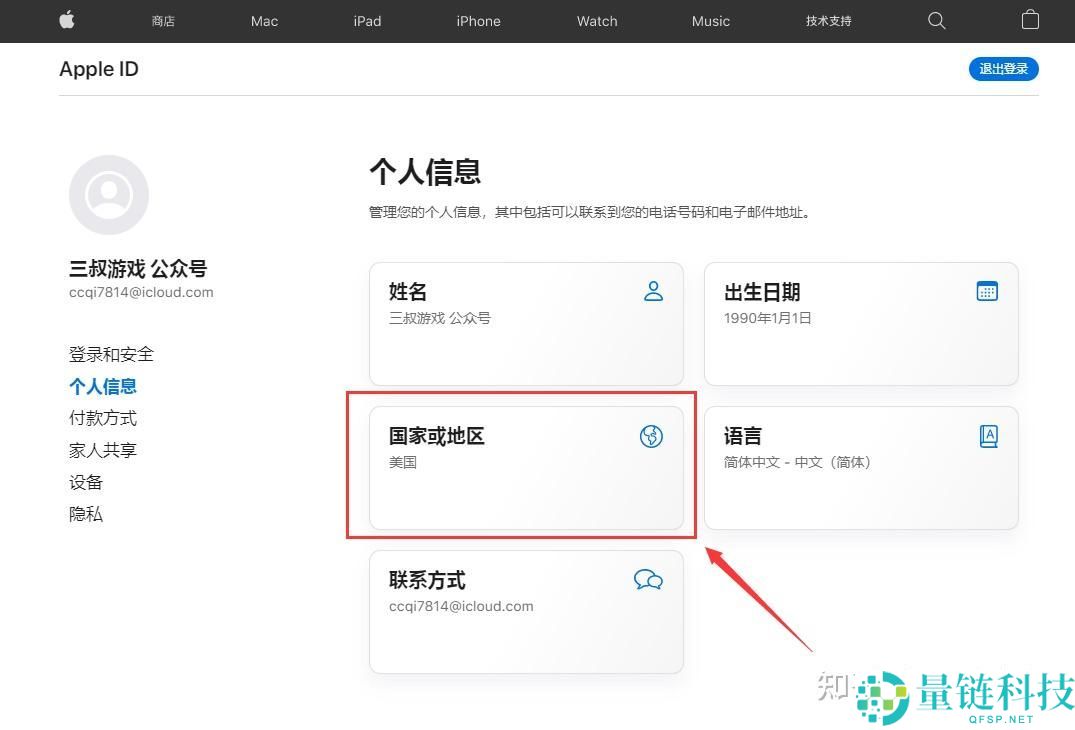Image resolution: width=1075 pixels, height=730 pixels.
Task: Open the 隐私 section from the sidebar
Action: [86, 513]
